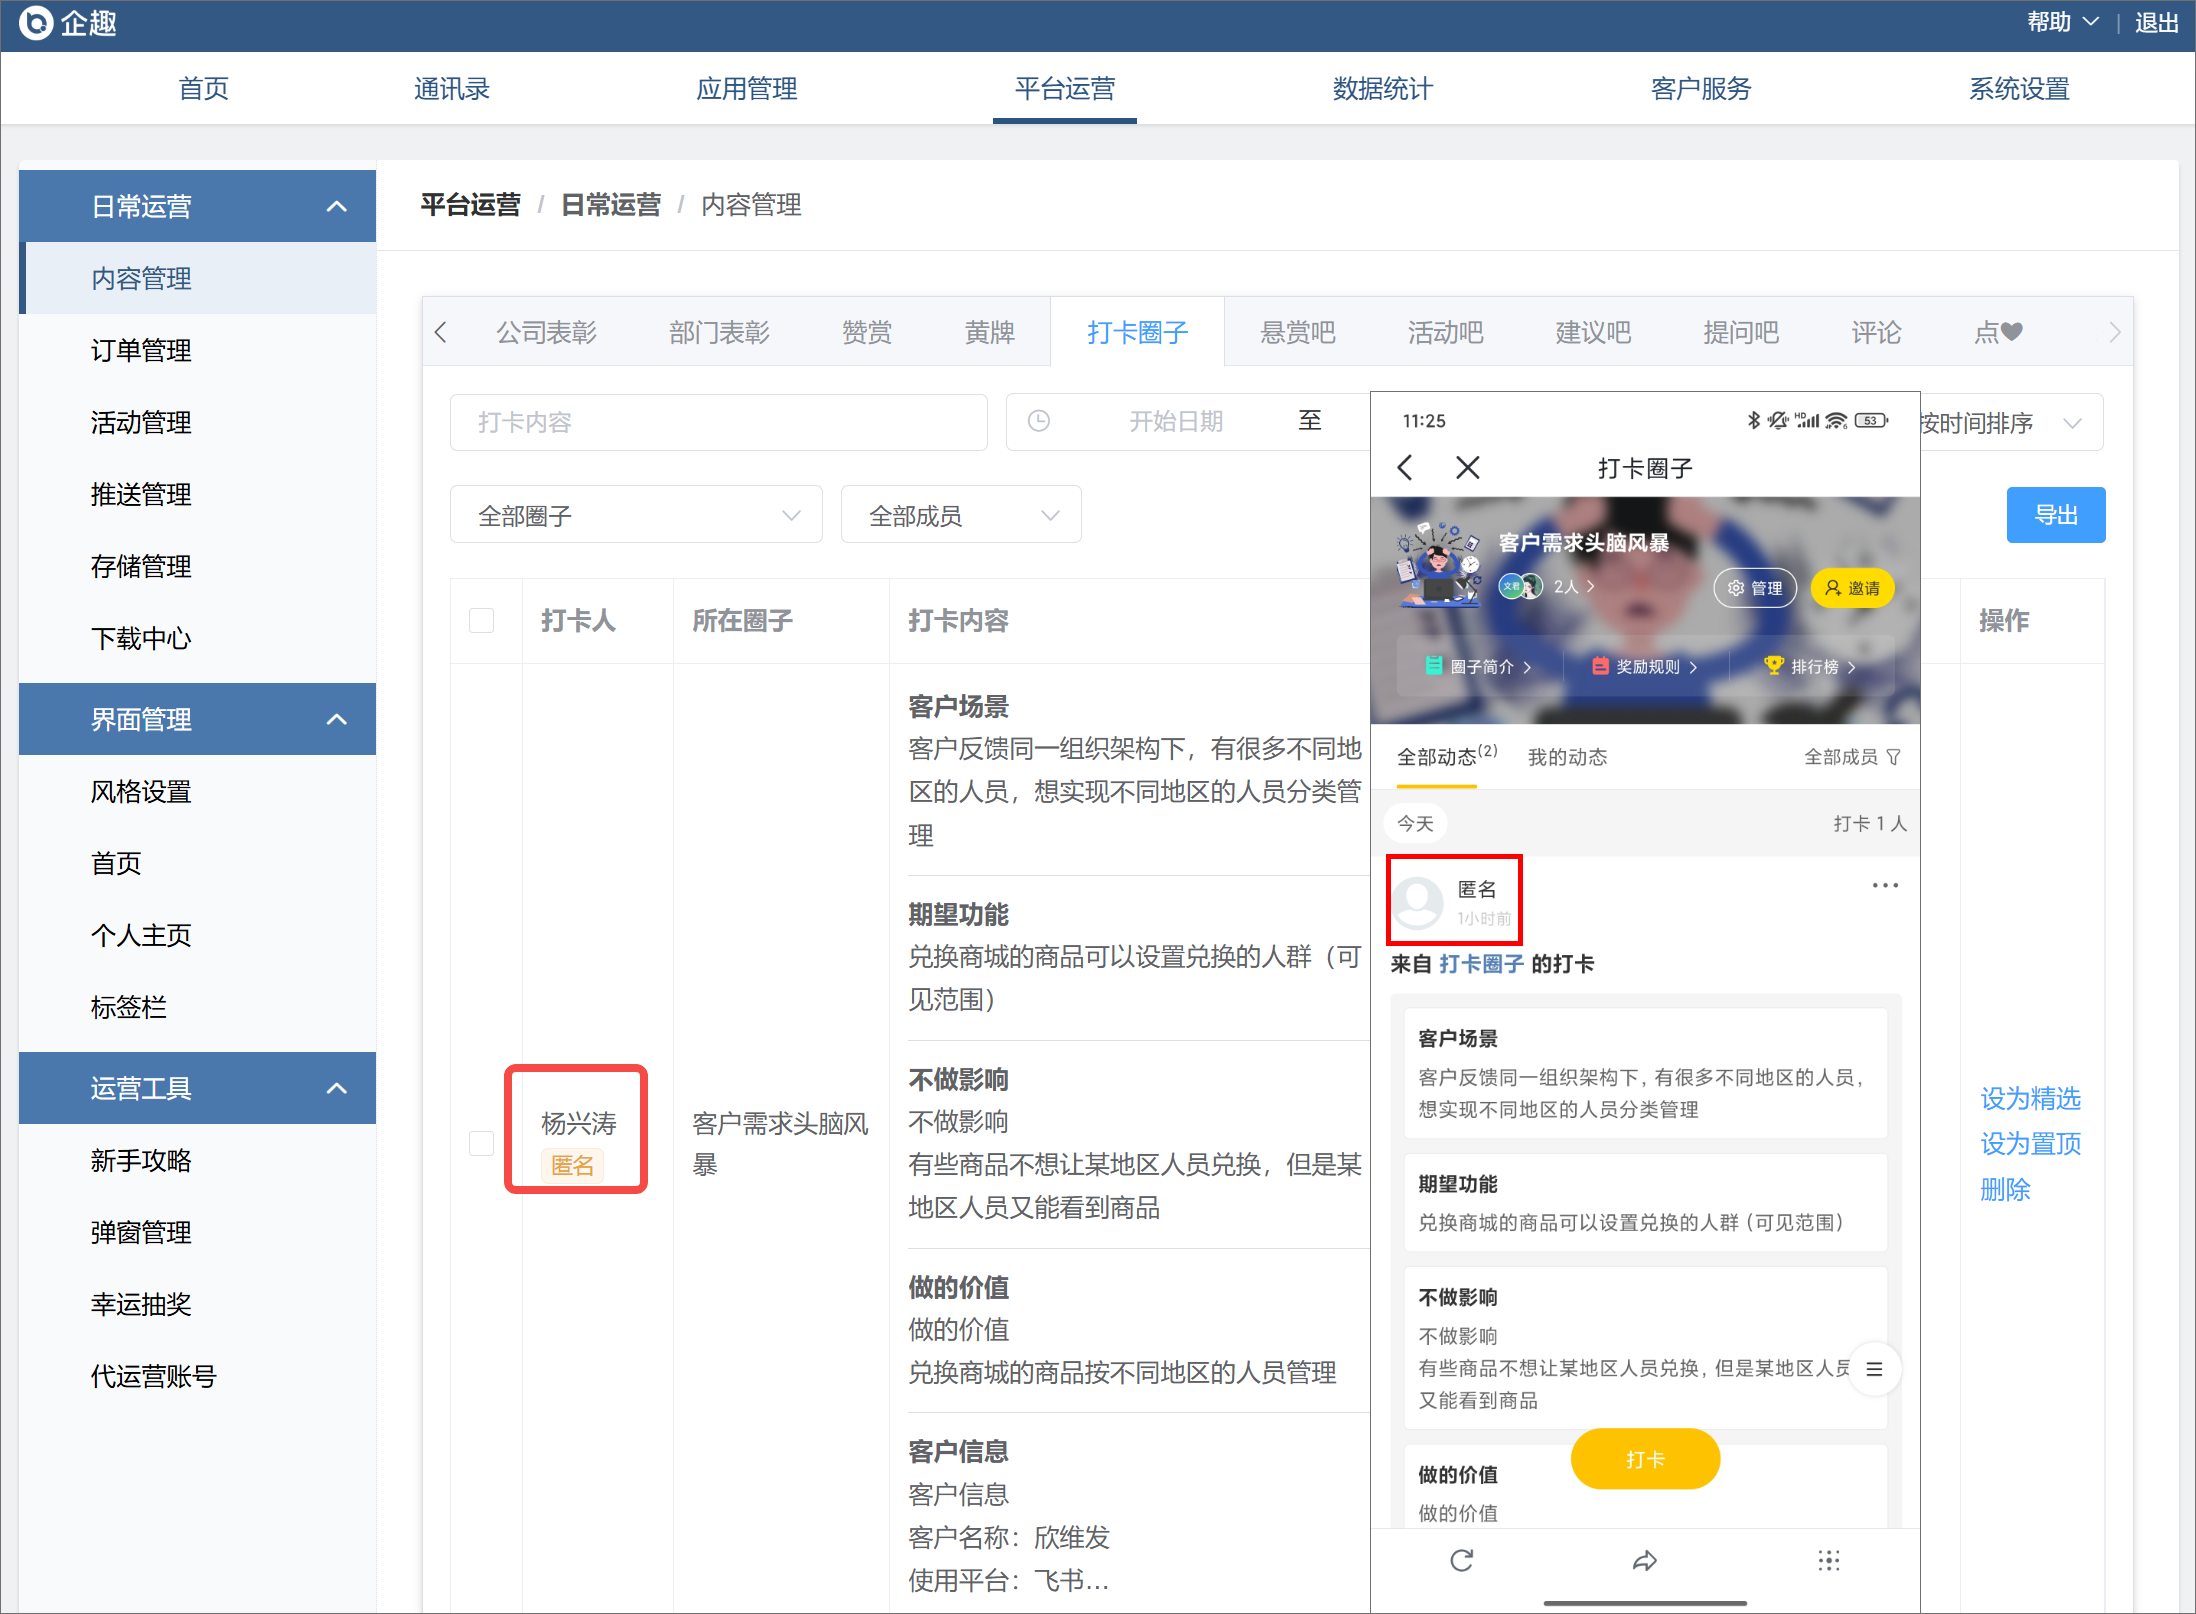Open the 全部圈子 dropdown
This screenshot has height=1614, width=2196.
[x=636, y=515]
